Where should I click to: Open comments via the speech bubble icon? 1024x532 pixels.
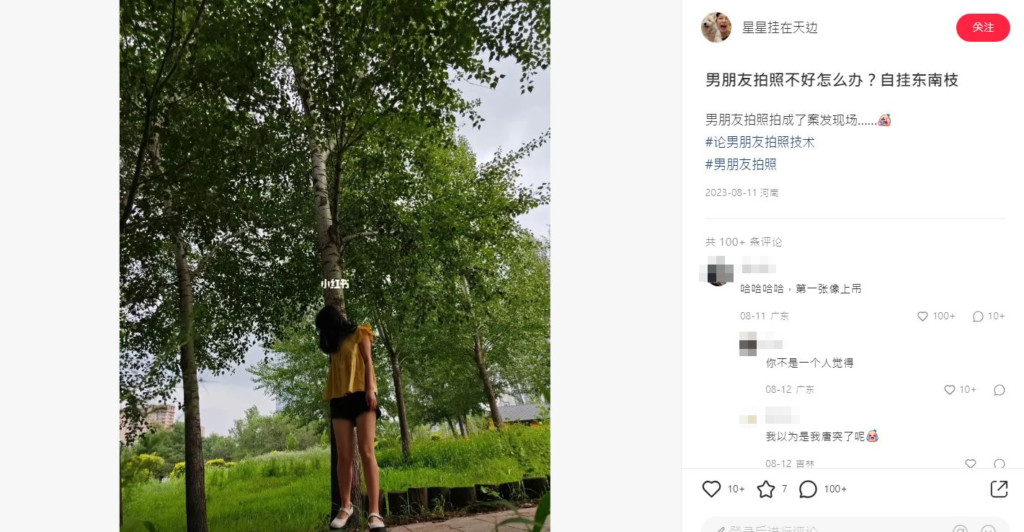808,489
